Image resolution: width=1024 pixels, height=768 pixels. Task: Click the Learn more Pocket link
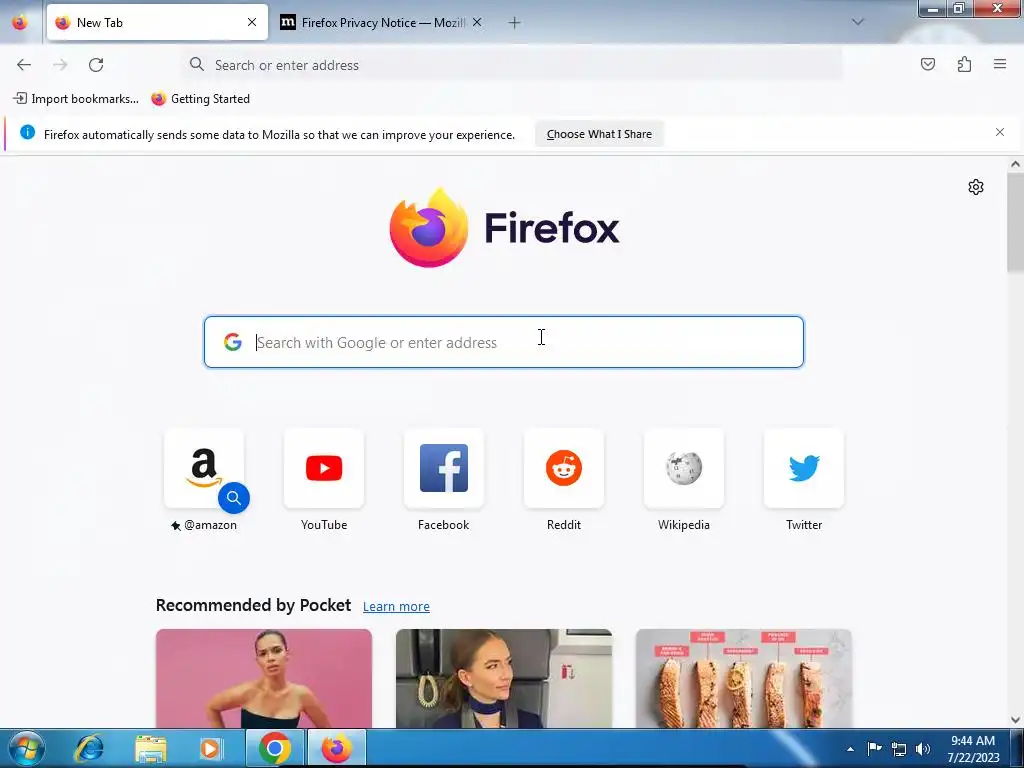tap(396, 607)
